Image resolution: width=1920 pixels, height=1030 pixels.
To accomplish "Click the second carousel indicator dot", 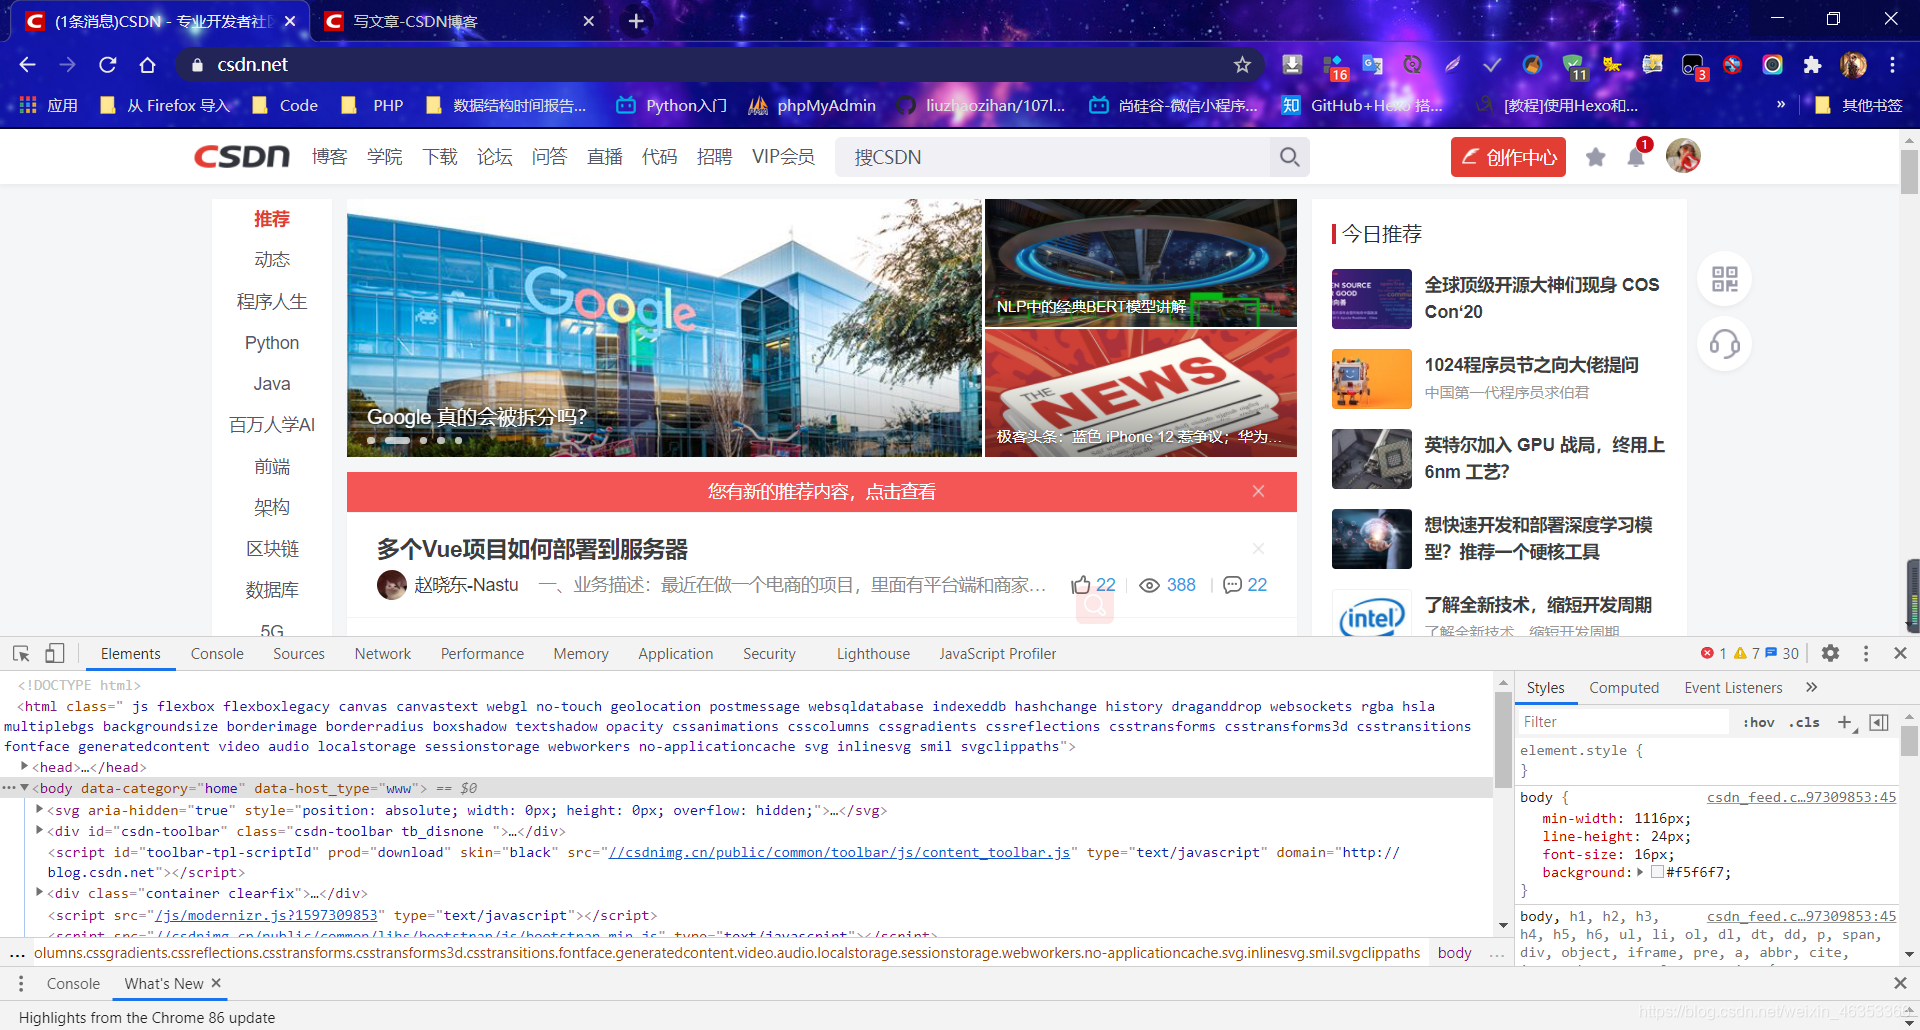I will coord(397,440).
